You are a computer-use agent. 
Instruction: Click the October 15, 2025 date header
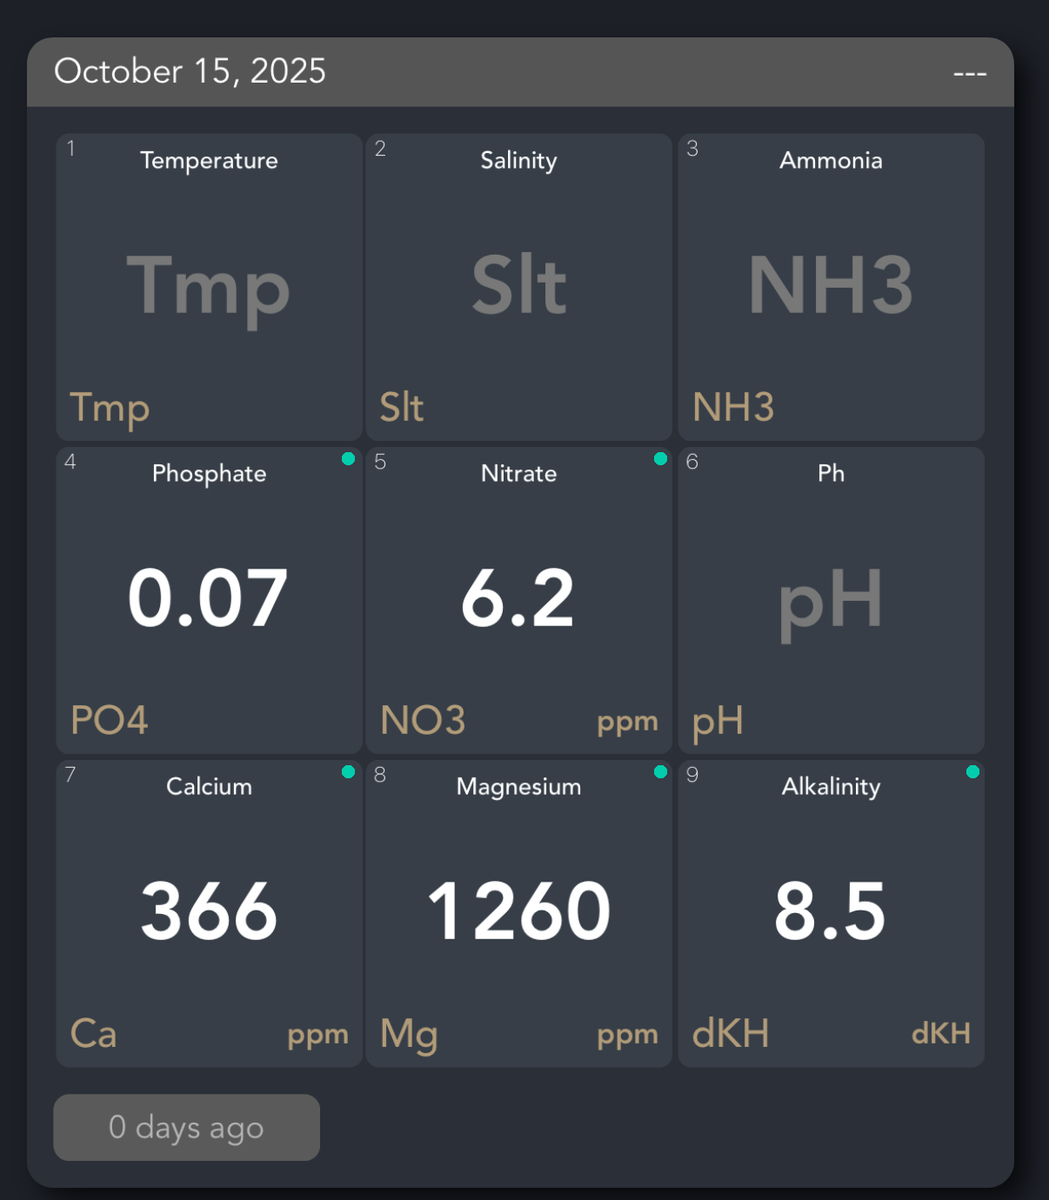[190, 72]
